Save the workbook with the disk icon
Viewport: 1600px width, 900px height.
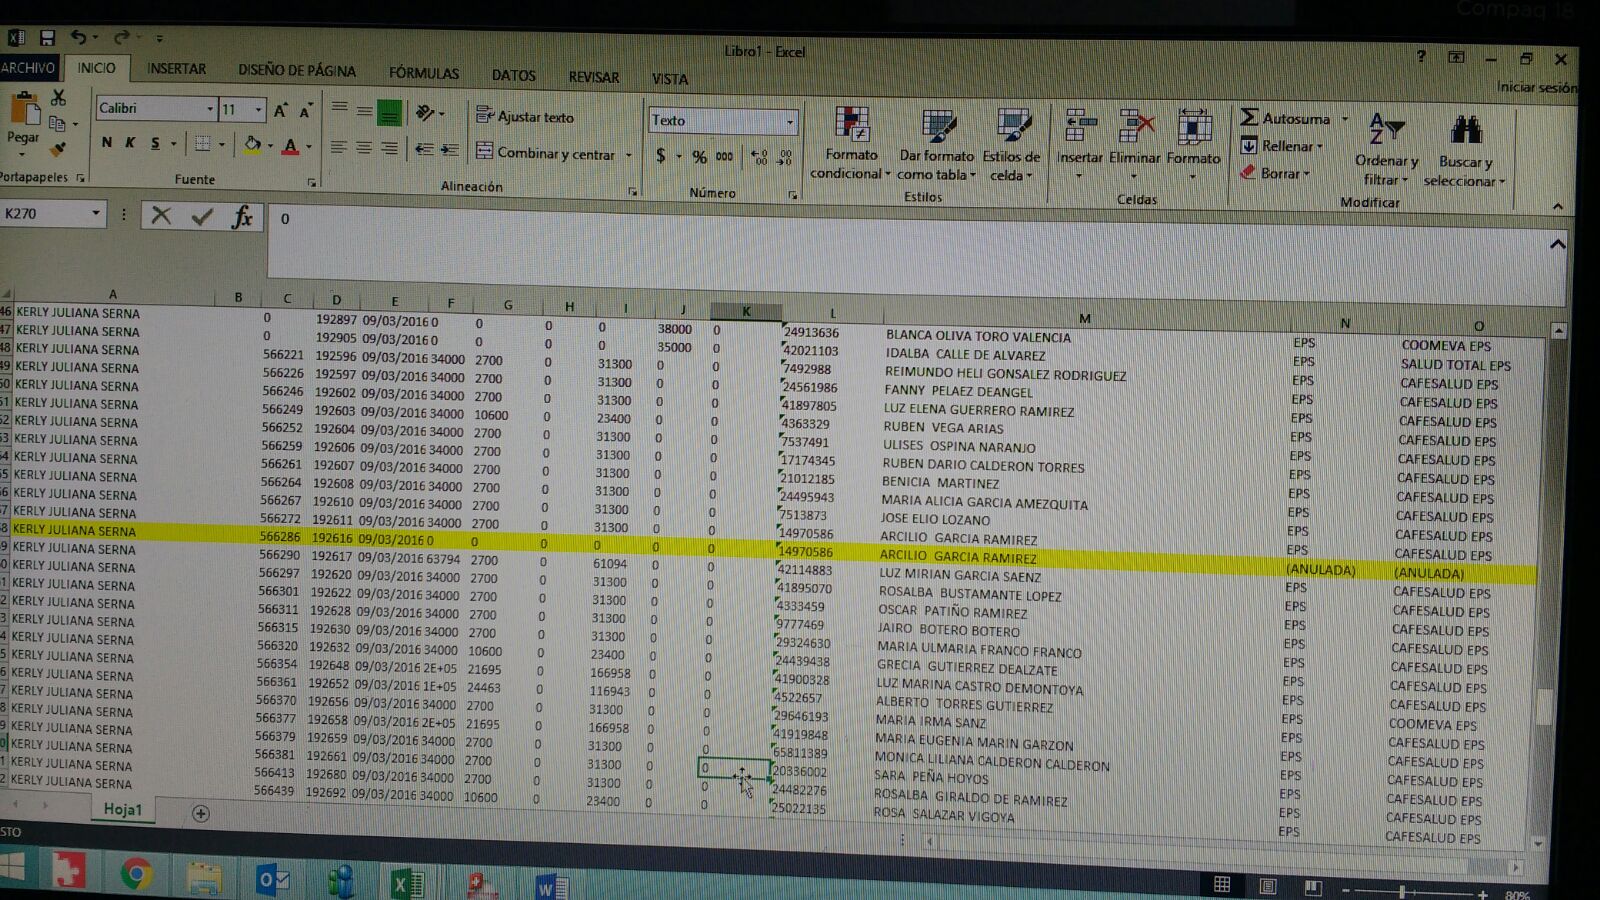pos(47,38)
